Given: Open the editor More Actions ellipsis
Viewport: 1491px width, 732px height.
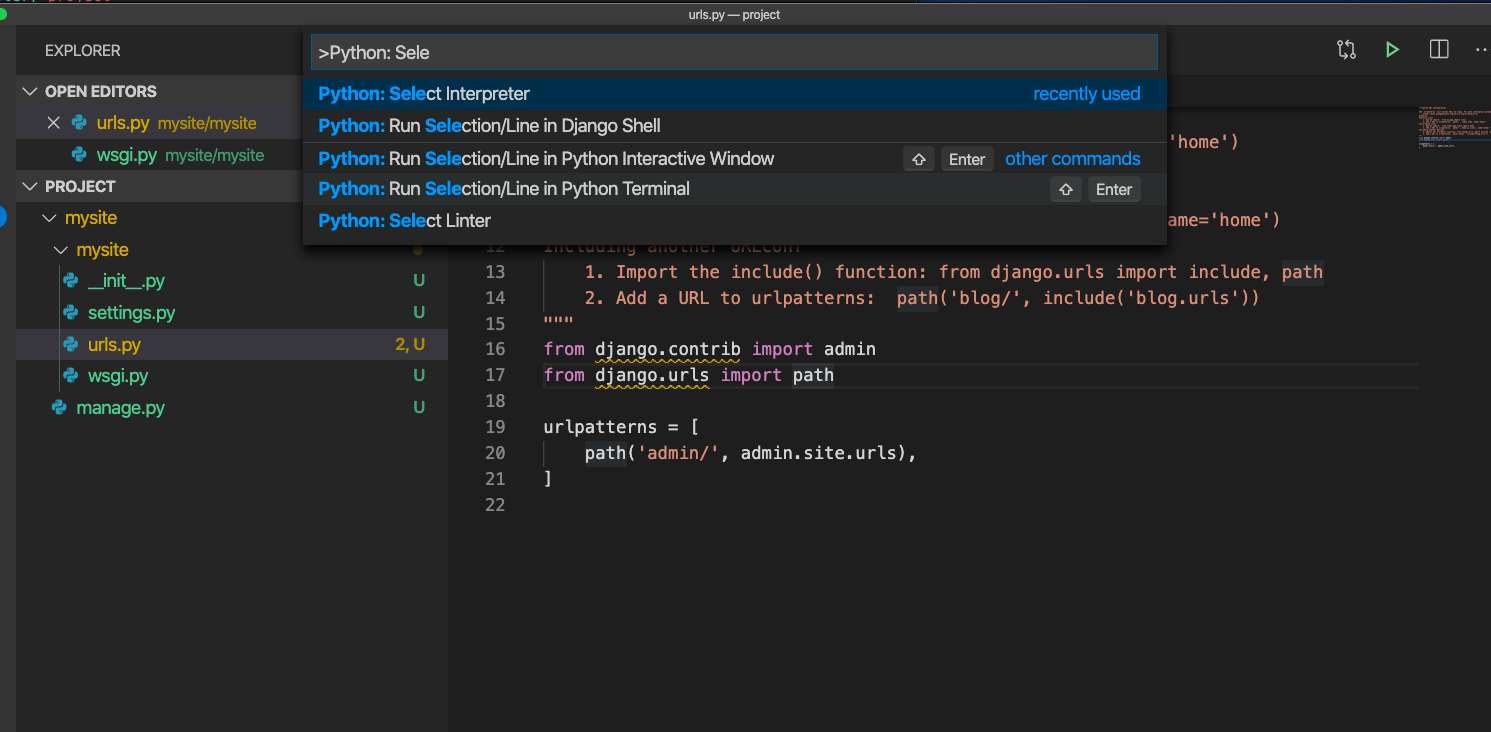Looking at the screenshot, I should pyautogui.click(x=1481, y=50).
